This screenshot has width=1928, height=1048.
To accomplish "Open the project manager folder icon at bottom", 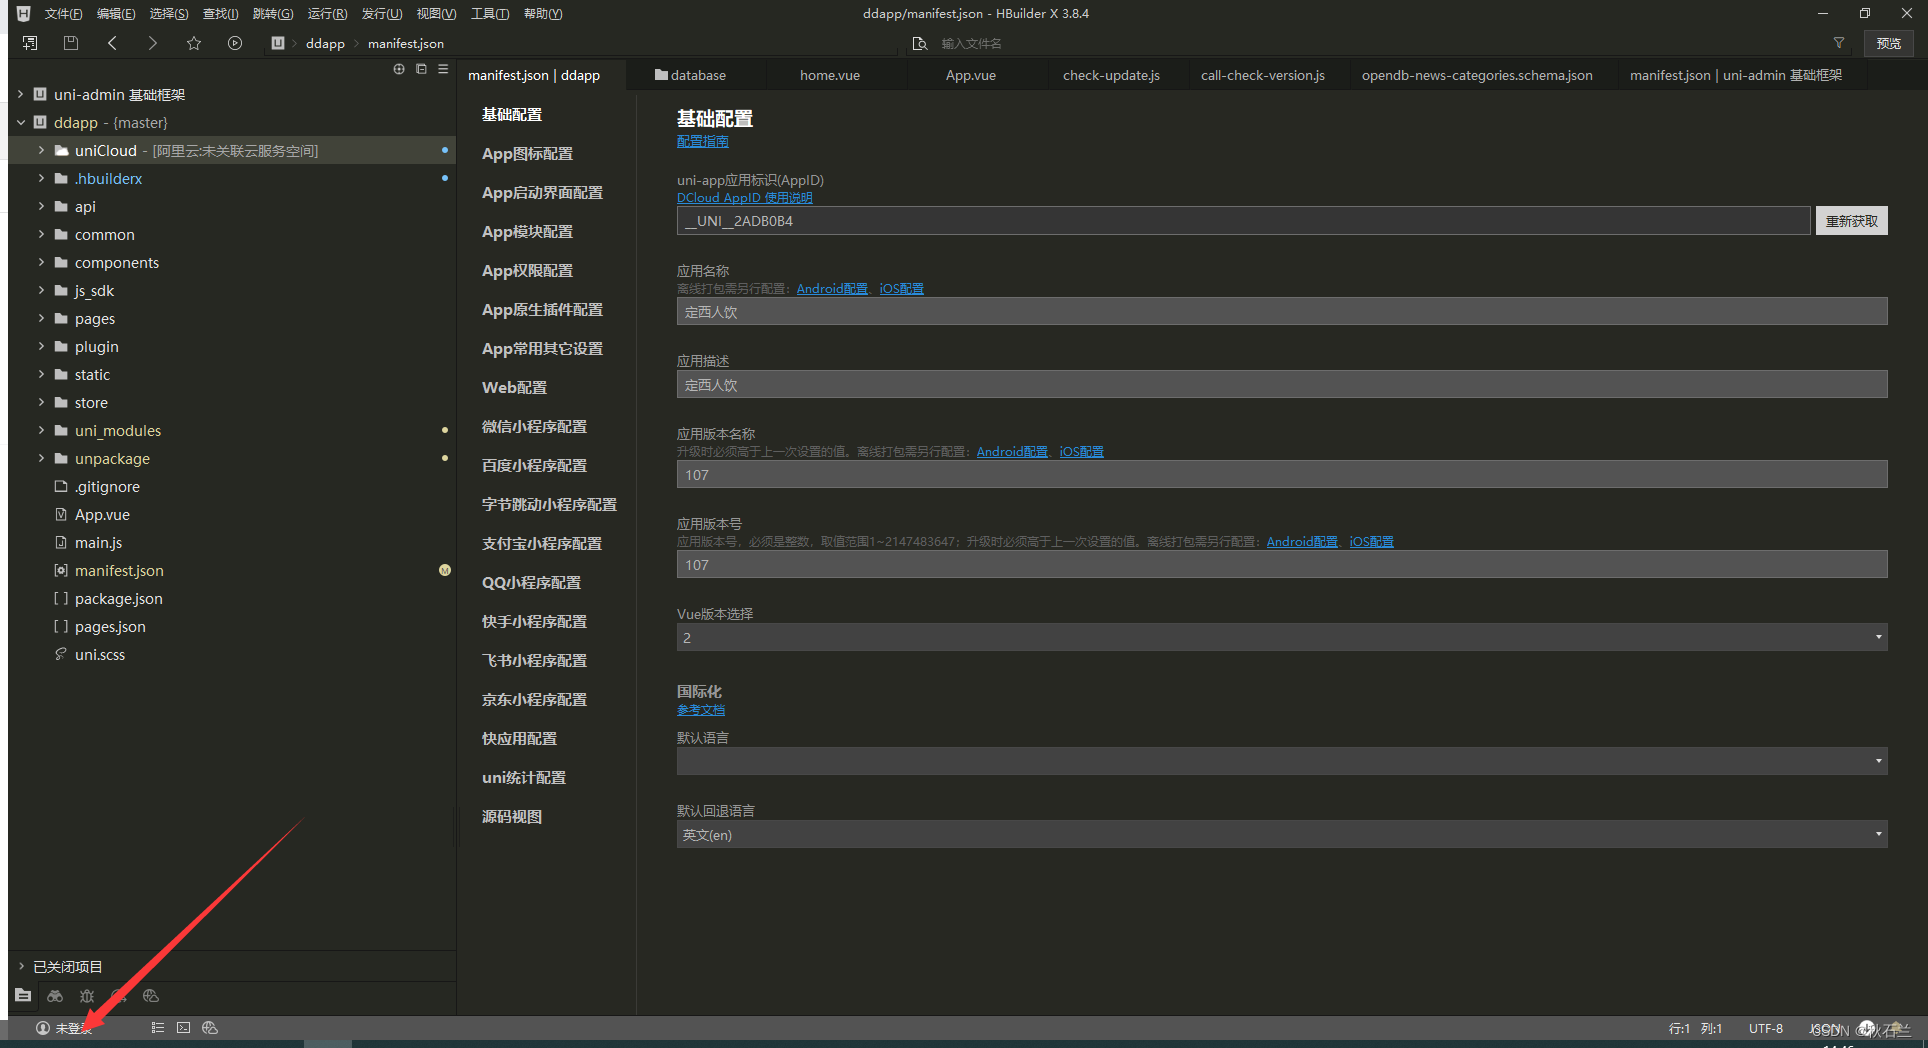I will 23,995.
